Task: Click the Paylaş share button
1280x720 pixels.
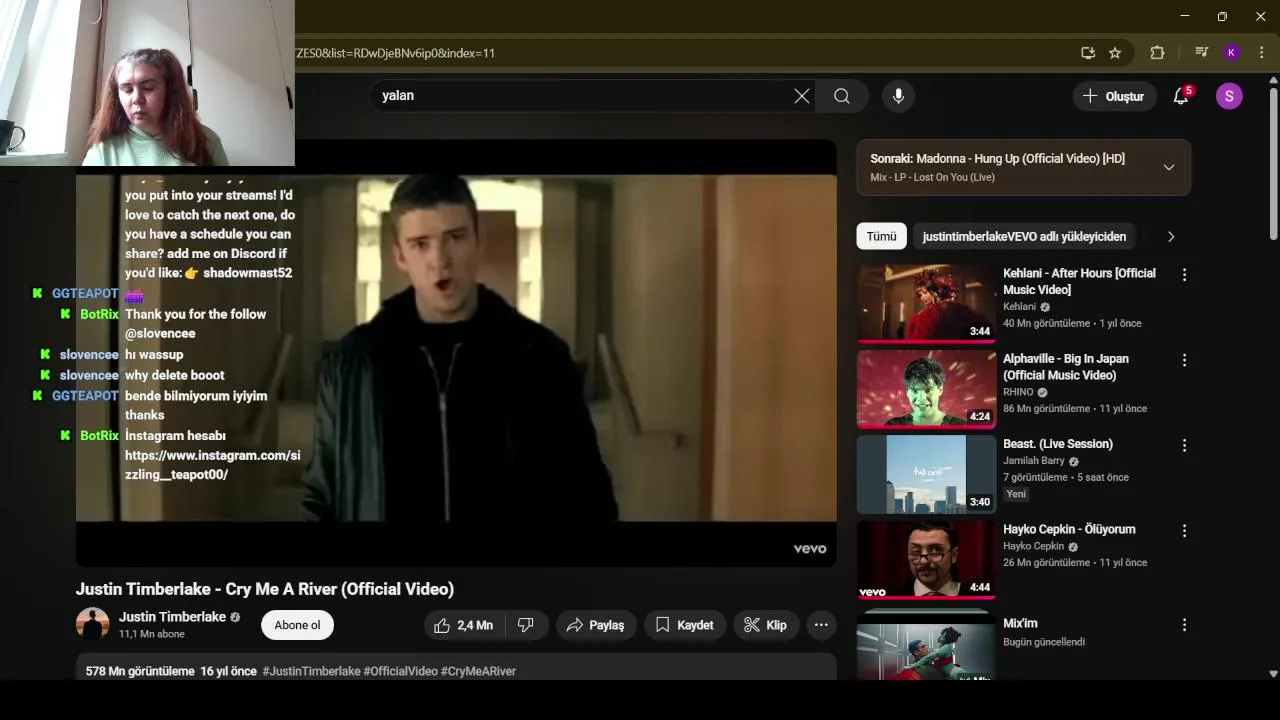Action: point(595,625)
